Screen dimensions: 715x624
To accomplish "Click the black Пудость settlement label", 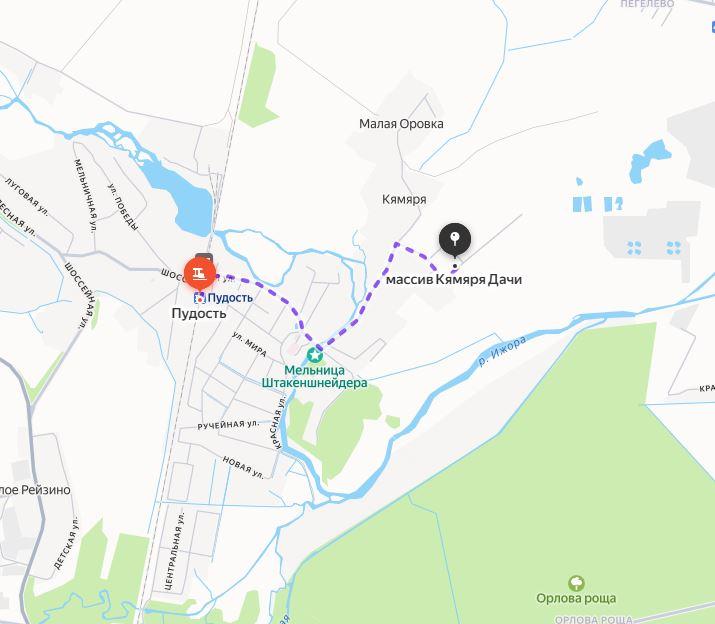I will (x=199, y=313).
